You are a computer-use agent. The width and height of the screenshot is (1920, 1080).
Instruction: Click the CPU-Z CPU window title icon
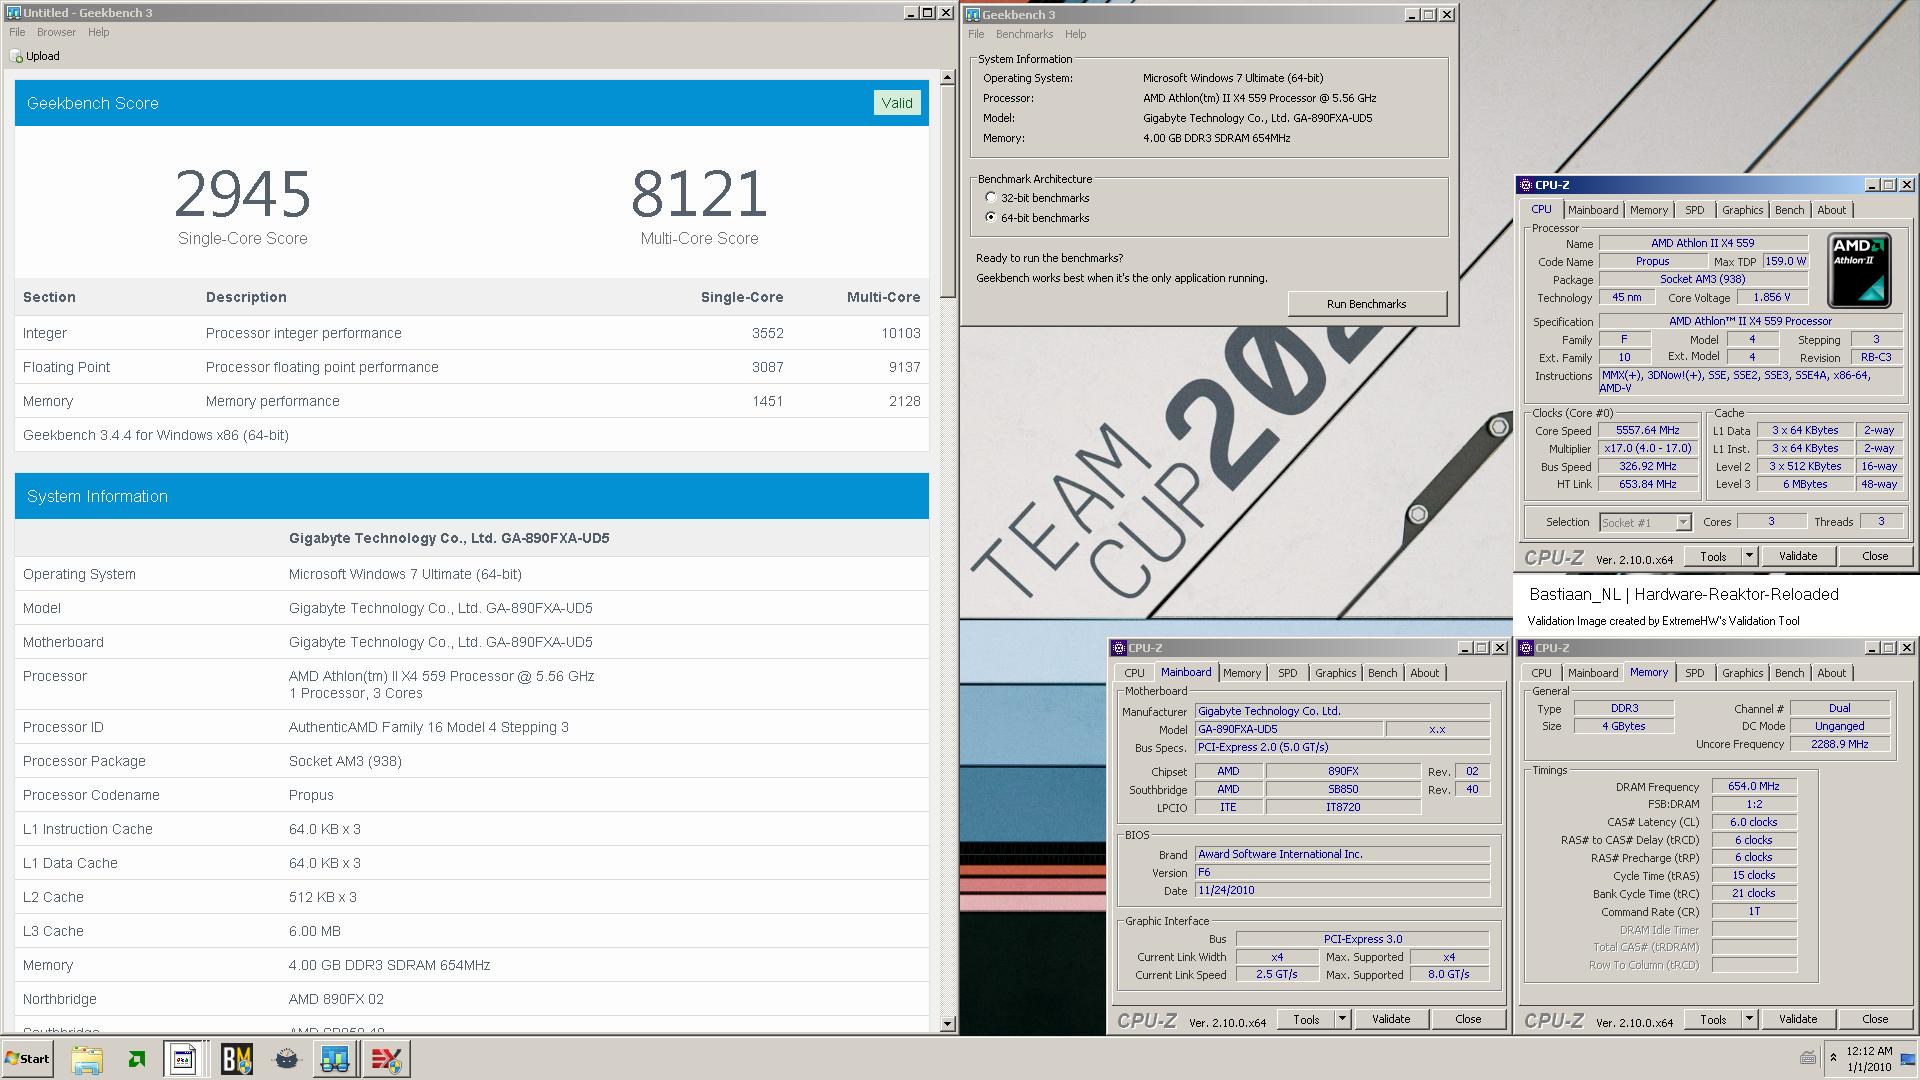(1525, 185)
